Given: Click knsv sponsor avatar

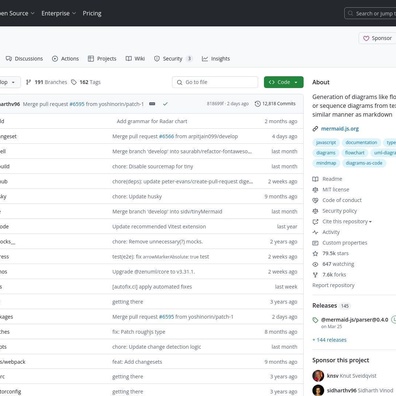Looking at the screenshot, I should click(318, 376).
